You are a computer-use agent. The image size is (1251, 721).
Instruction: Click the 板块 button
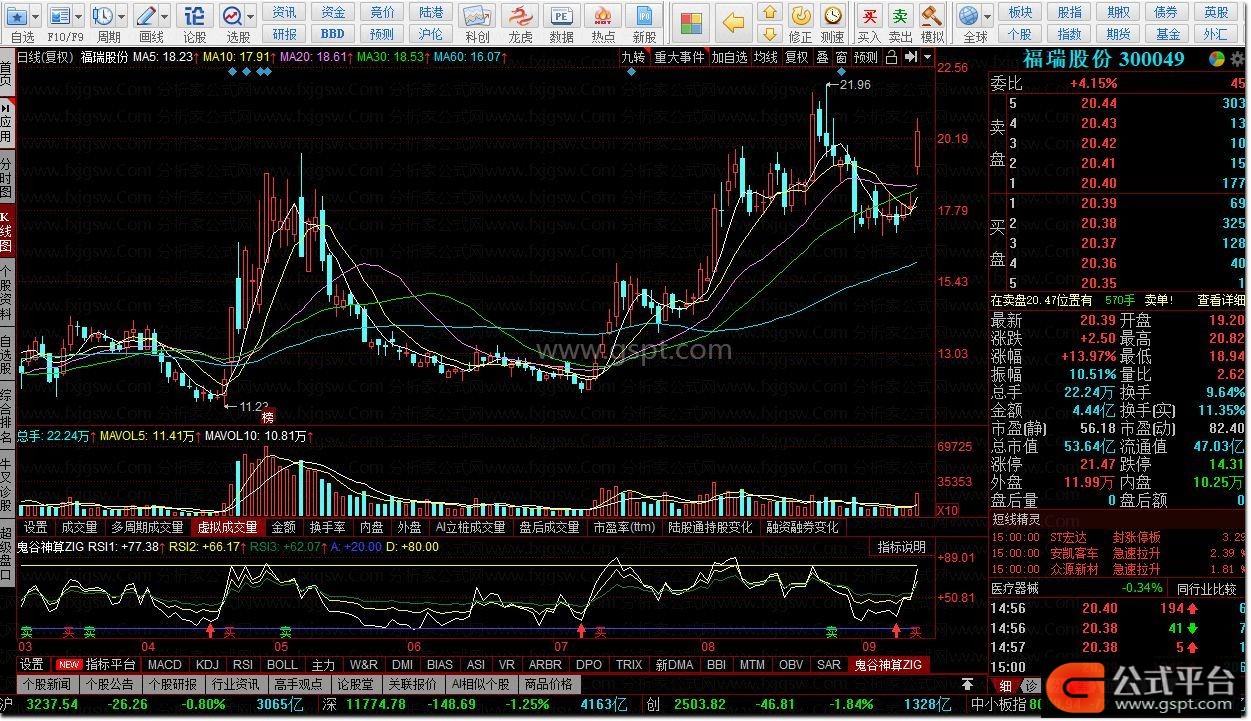point(1020,12)
